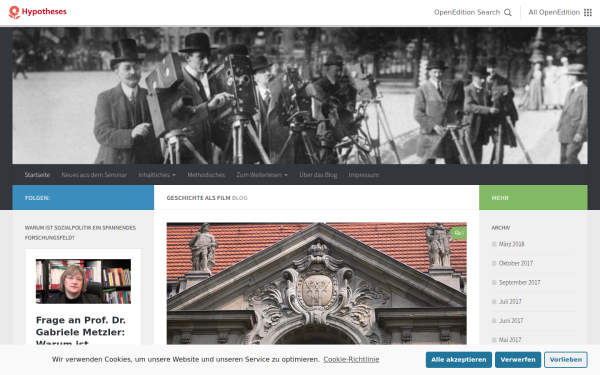Click the Verwerfen cookie button
600x375 pixels.
(x=518, y=360)
